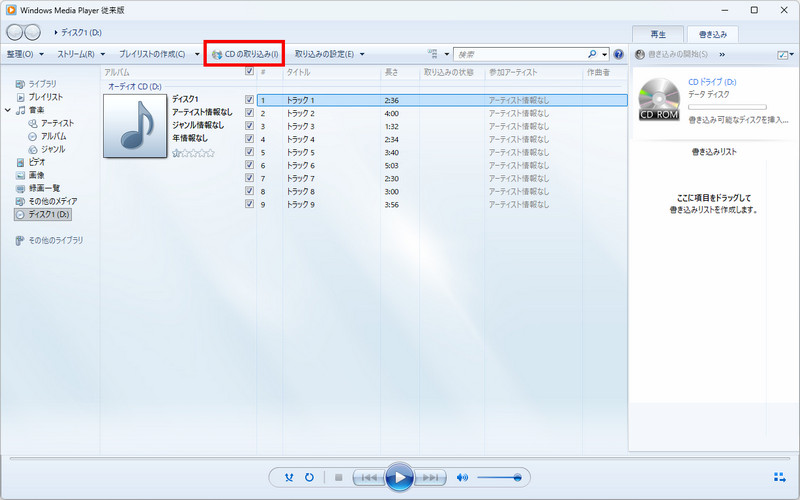Uncheck the checkbox for トラック 9

249,204
